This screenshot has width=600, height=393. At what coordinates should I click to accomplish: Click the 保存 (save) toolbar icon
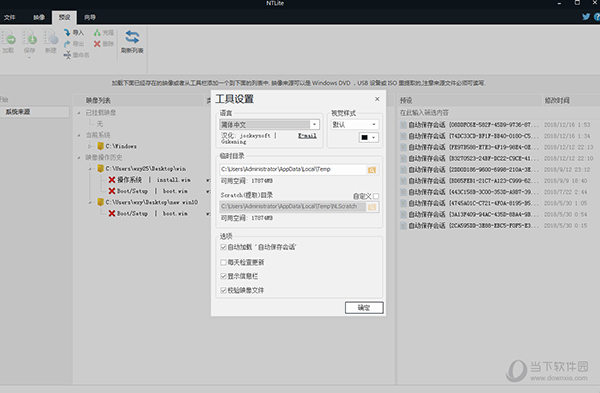29,38
